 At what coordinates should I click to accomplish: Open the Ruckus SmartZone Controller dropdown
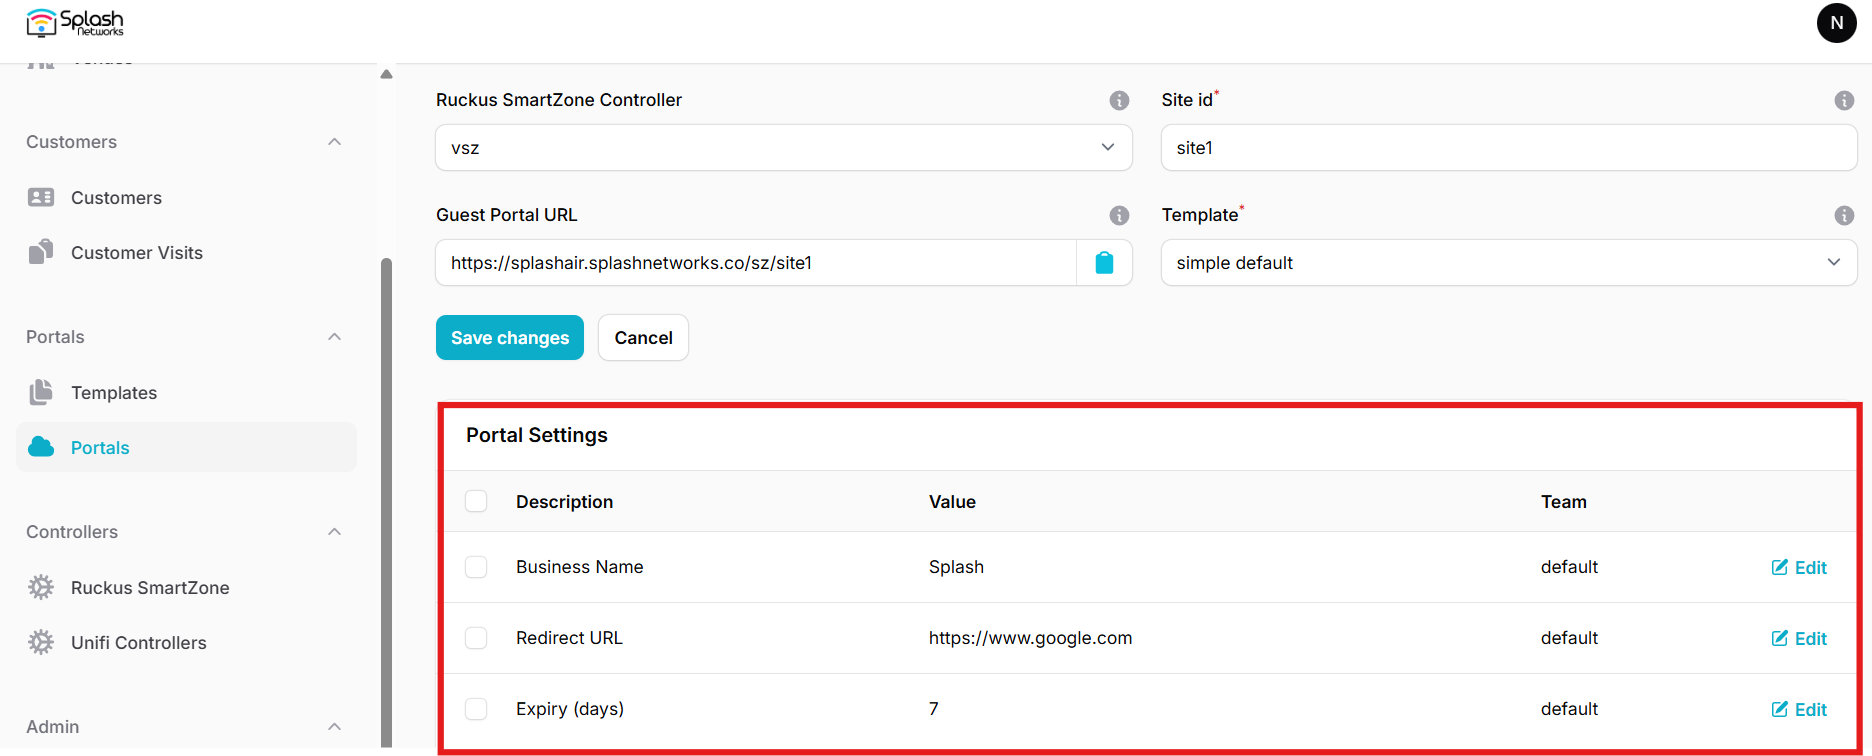(x=784, y=148)
